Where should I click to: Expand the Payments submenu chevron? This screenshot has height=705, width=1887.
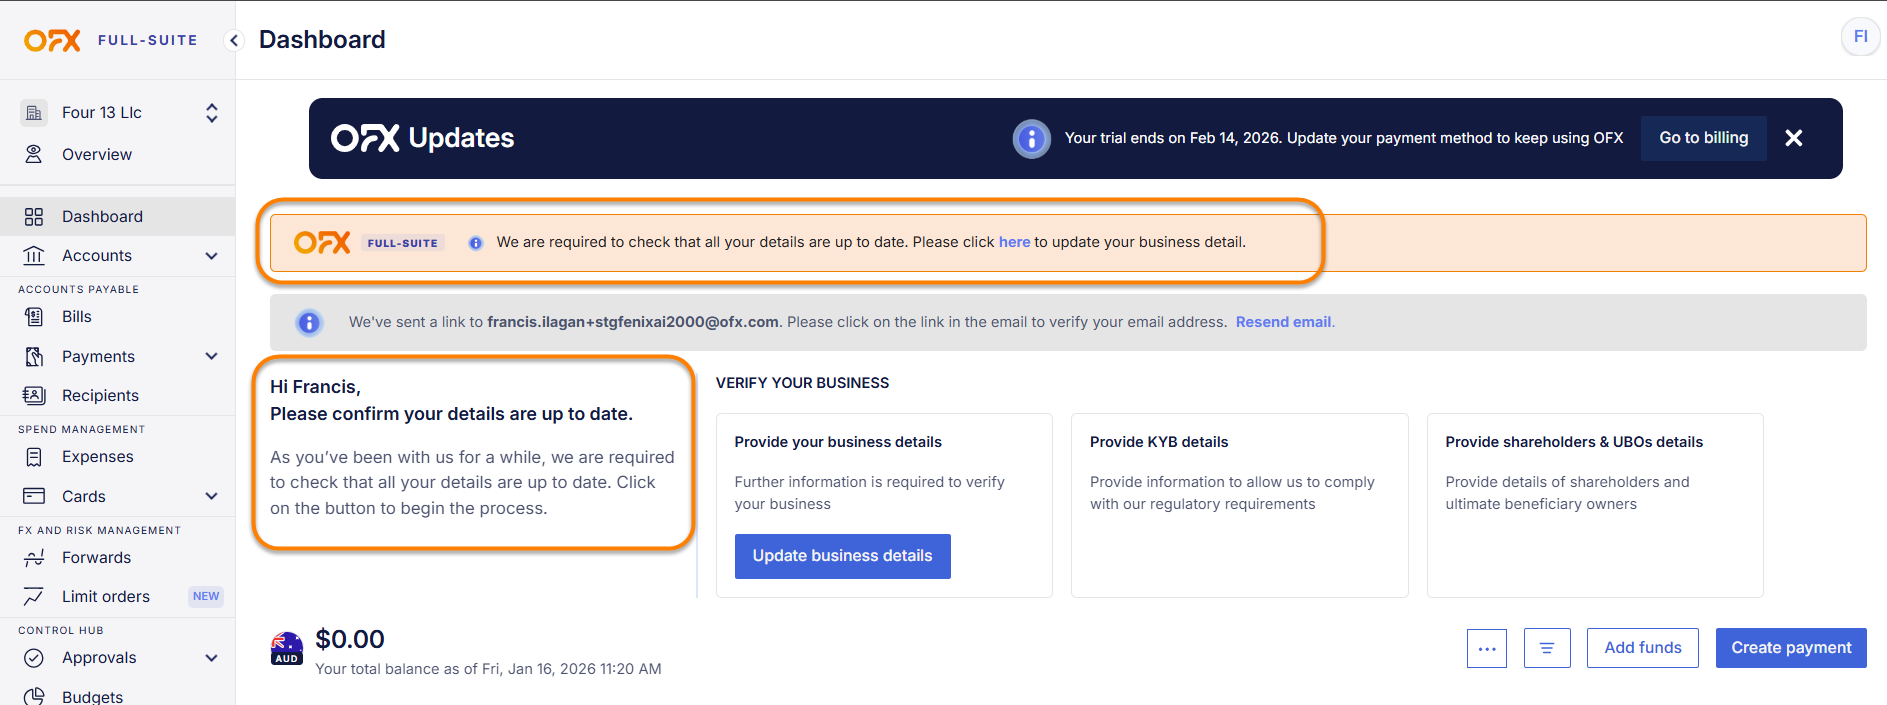211,356
